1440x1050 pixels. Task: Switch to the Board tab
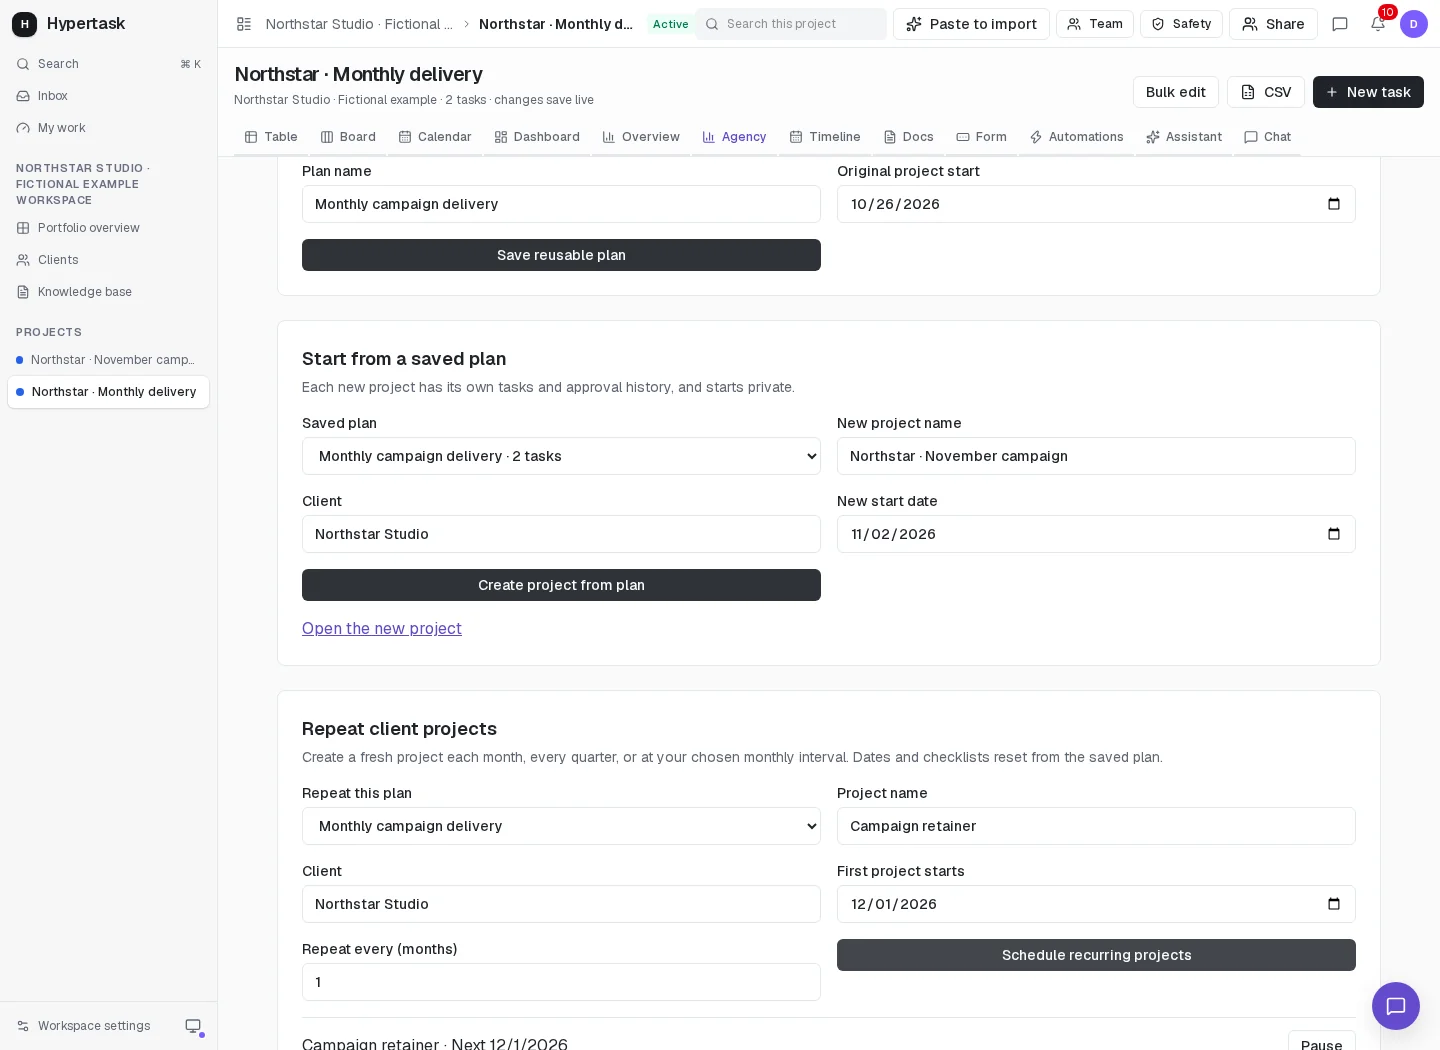coord(348,137)
